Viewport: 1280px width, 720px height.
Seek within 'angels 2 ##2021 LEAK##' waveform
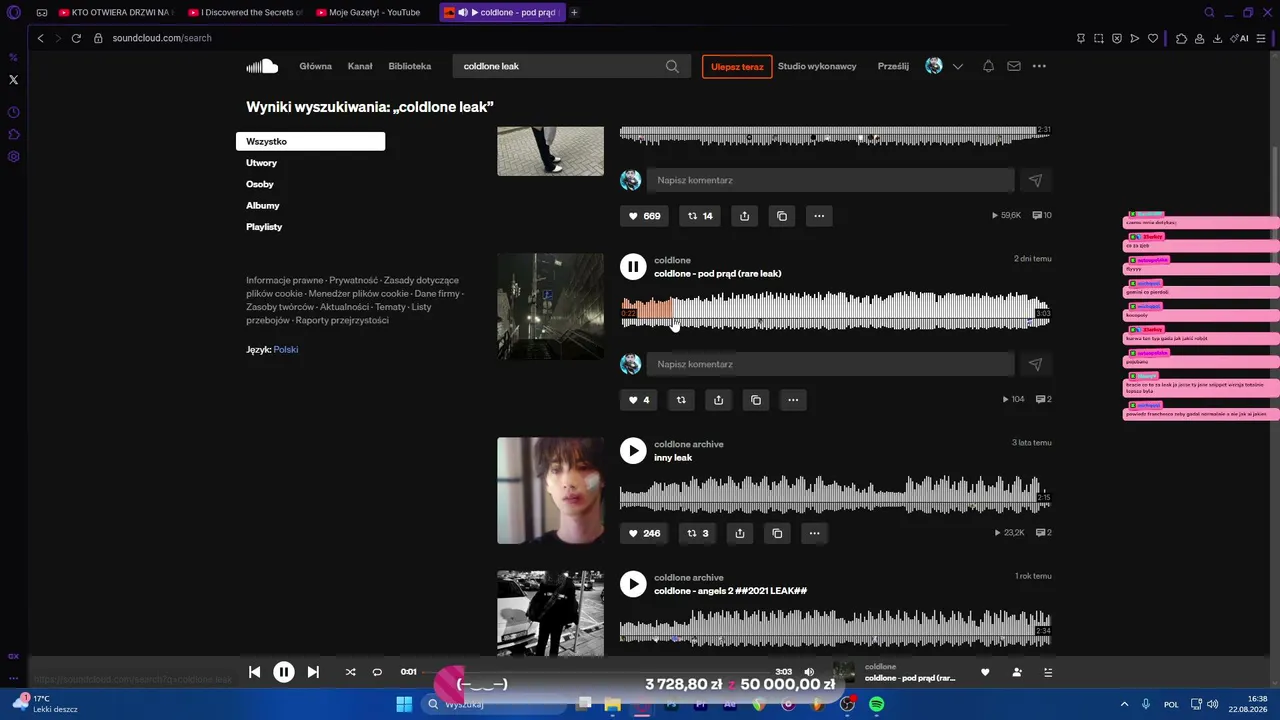pos(835,627)
